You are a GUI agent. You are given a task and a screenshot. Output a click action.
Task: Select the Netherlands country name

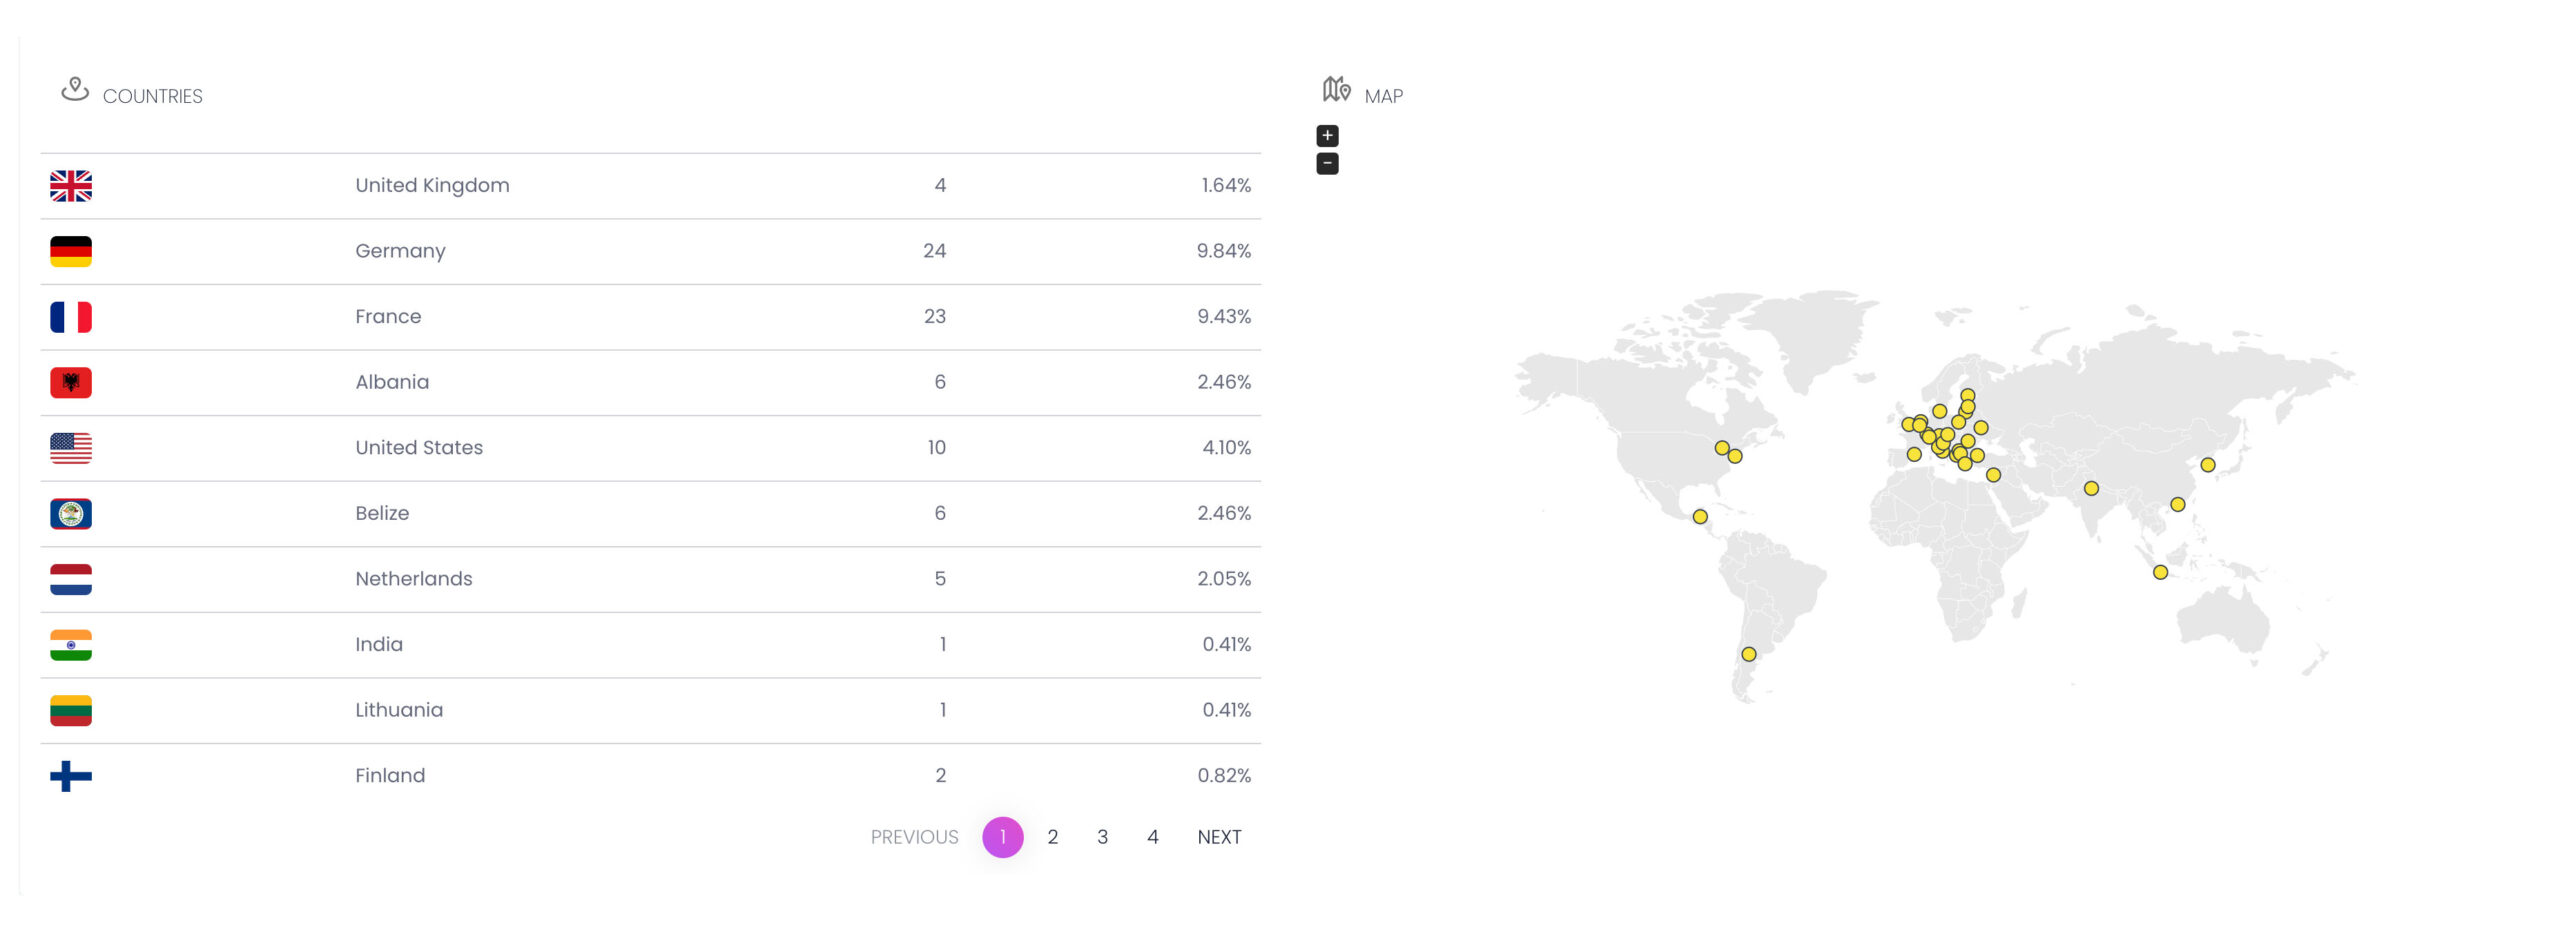pyautogui.click(x=413, y=579)
